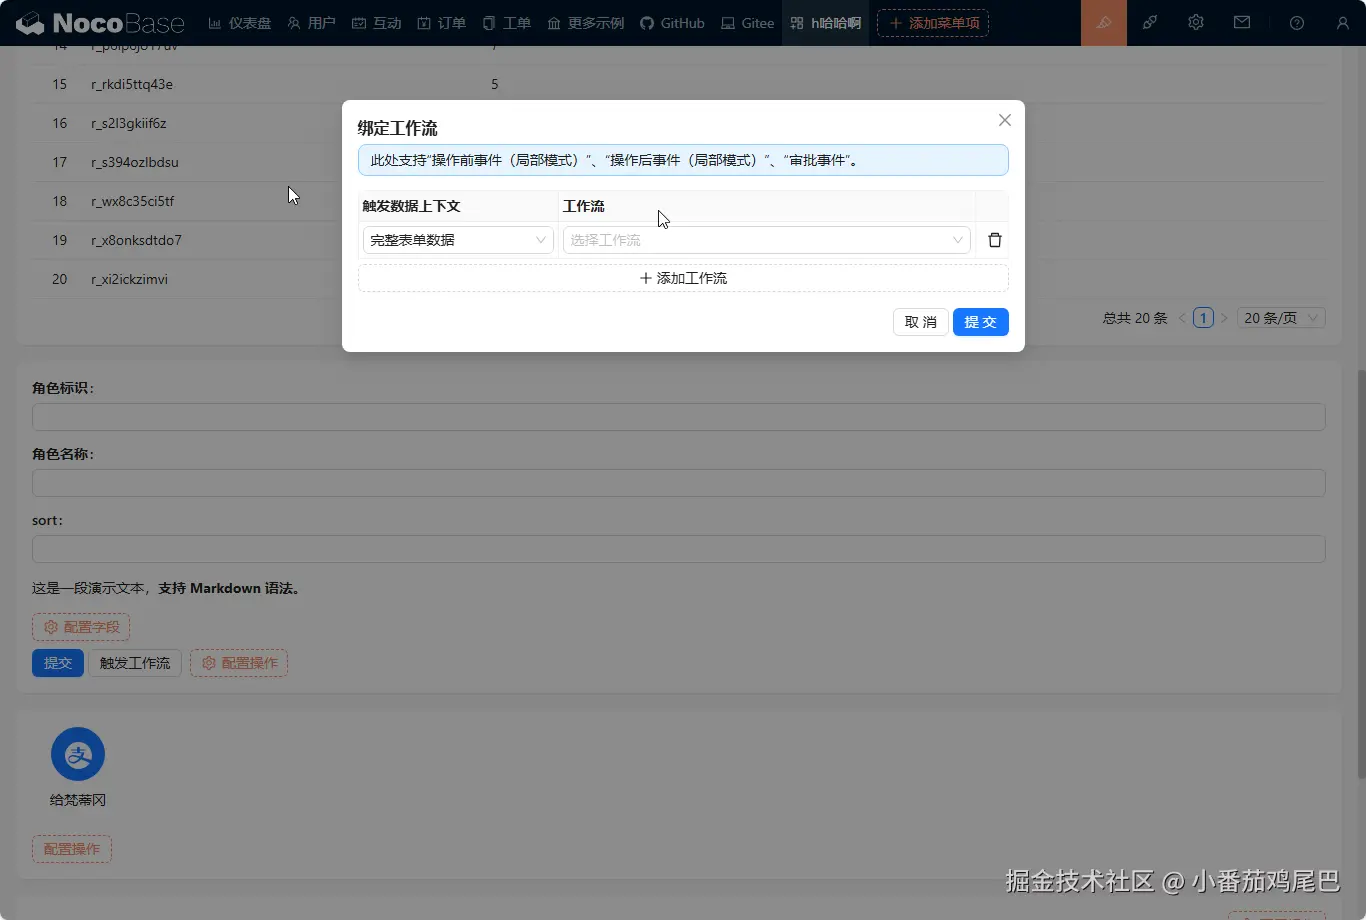Click the page vertical scrollbar
The image size is (1366, 920).
coord(1360,573)
